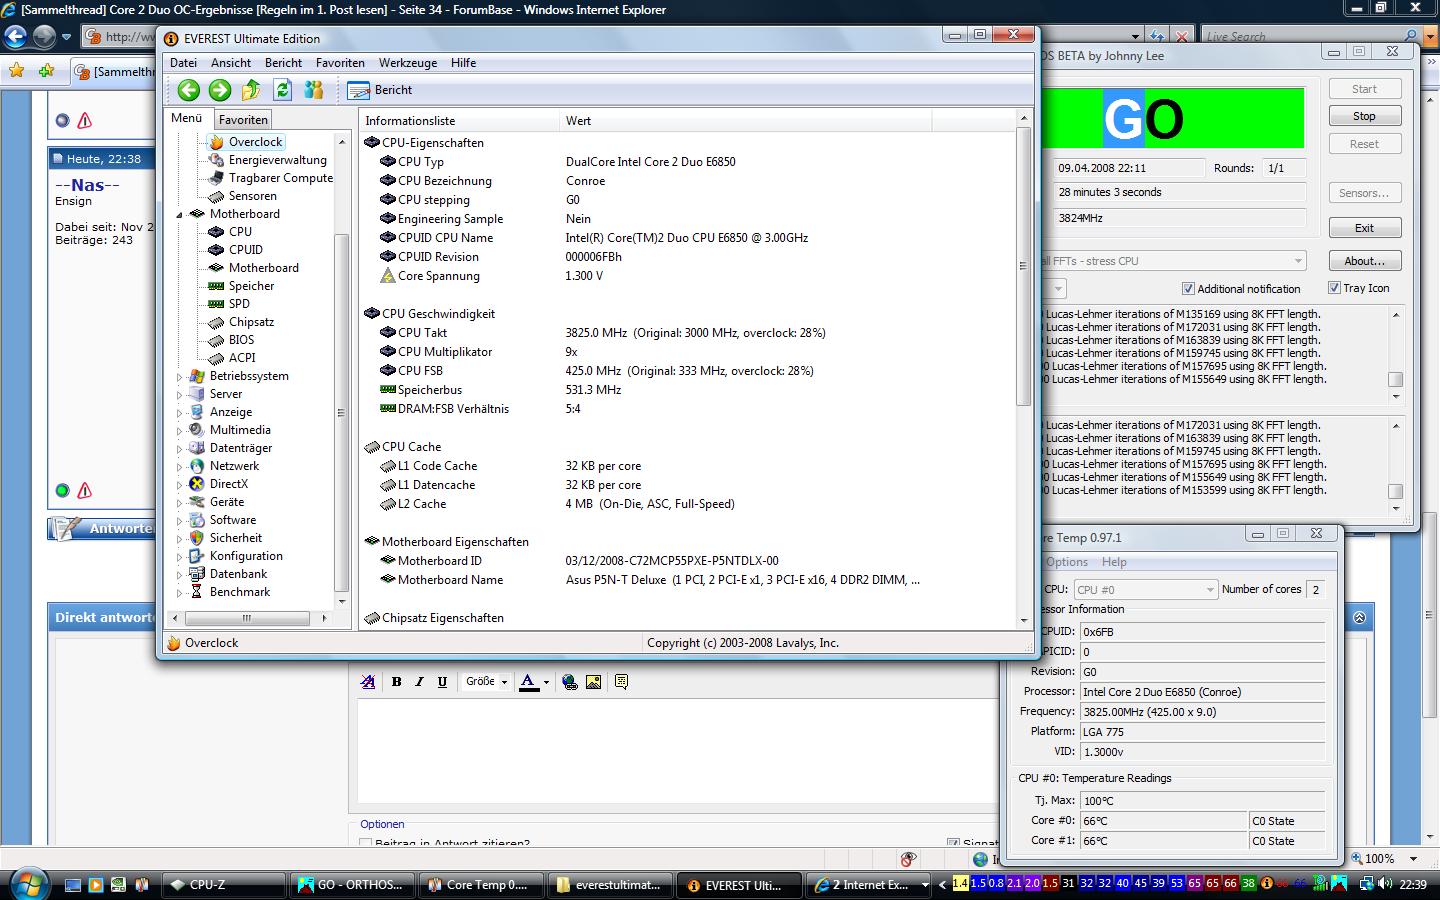Go forward with EVEREST green right arrow

click(220, 90)
